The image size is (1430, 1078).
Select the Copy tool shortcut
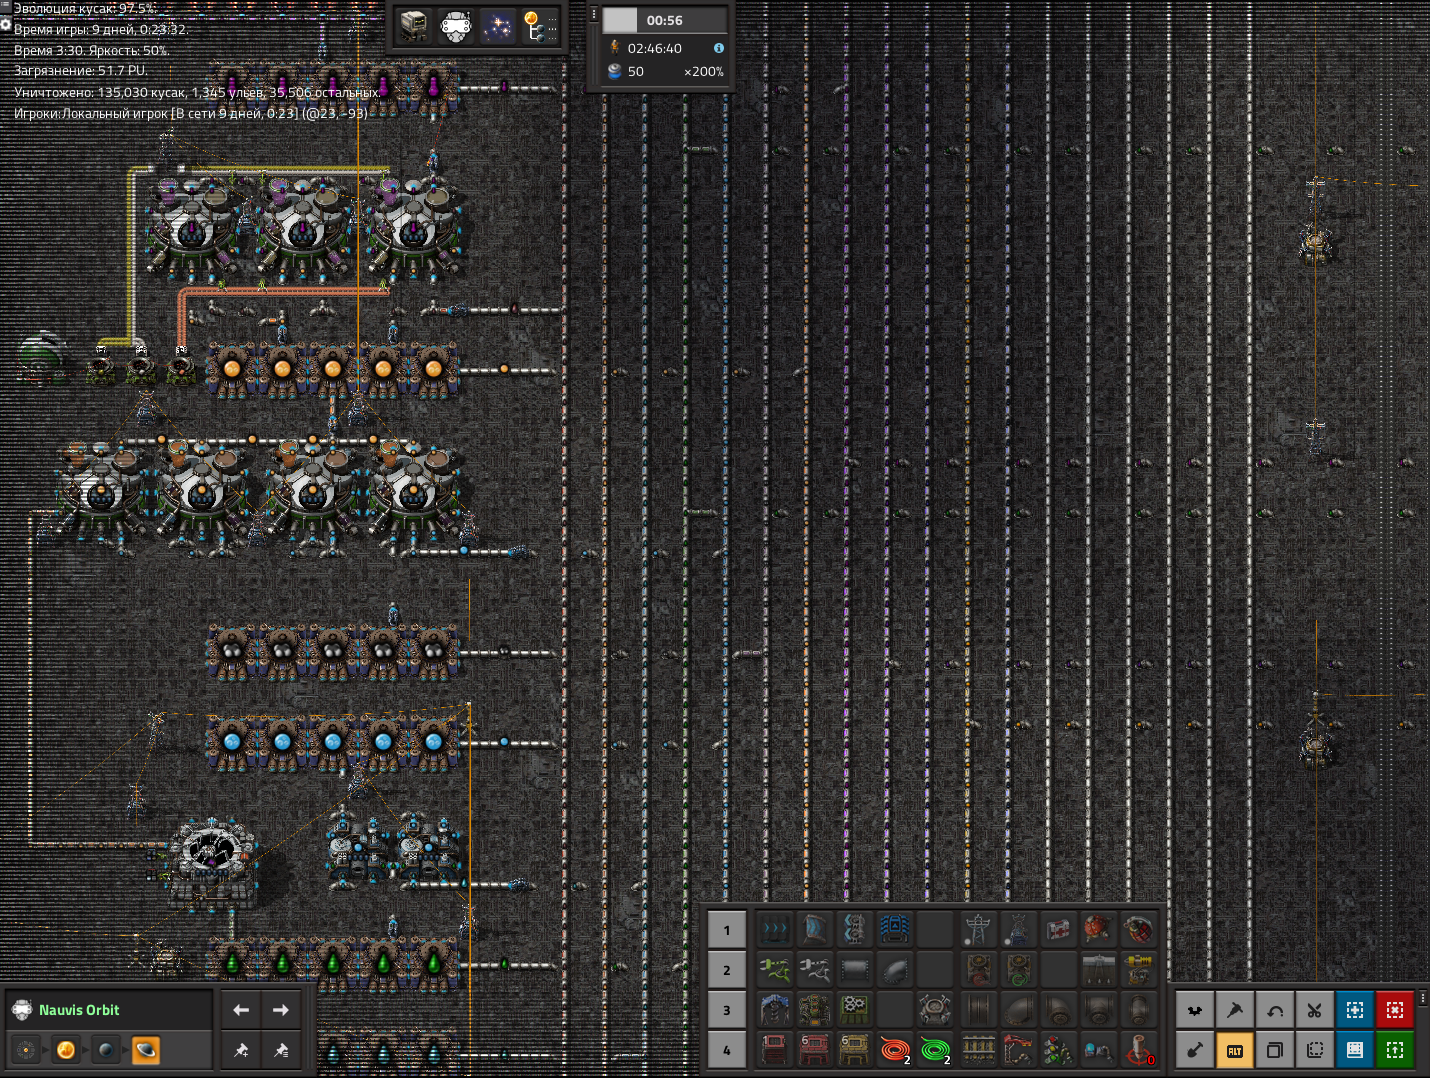[x=1274, y=1050]
